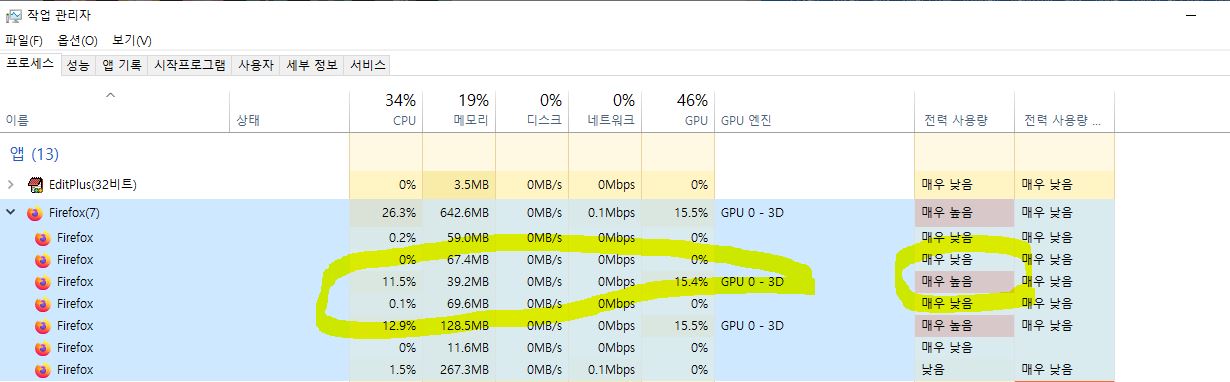
Task: Open the 보기(V) menu
Action: pyautogui.click(x=131, y=41)
